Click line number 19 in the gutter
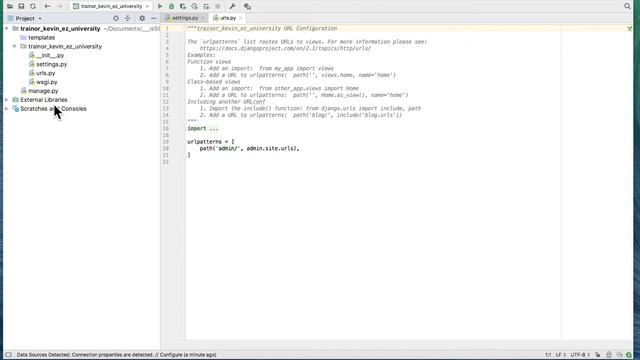Screen dimensions: 640x360 point(166,142)
